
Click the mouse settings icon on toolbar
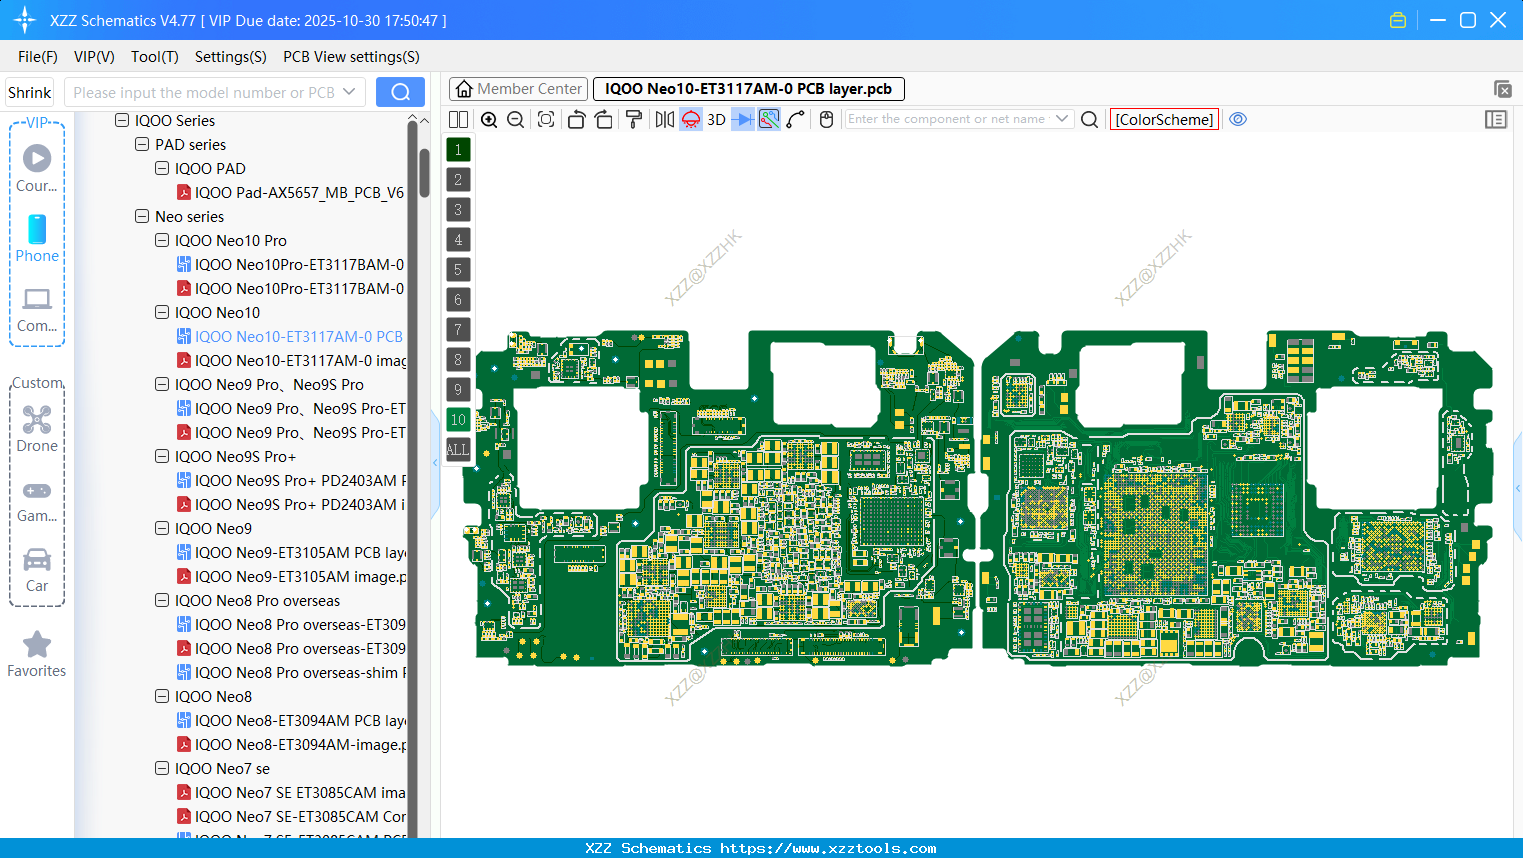826,119
